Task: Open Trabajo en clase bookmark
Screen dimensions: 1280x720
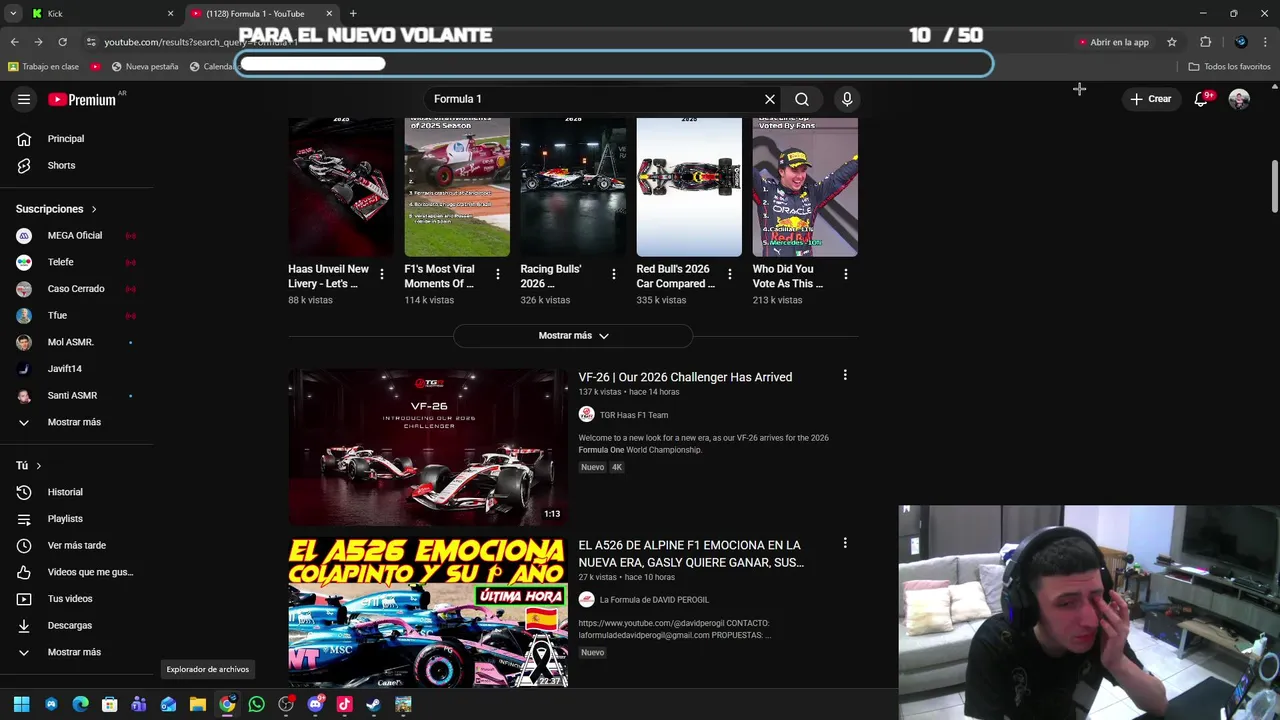Action: click(43, 67)
